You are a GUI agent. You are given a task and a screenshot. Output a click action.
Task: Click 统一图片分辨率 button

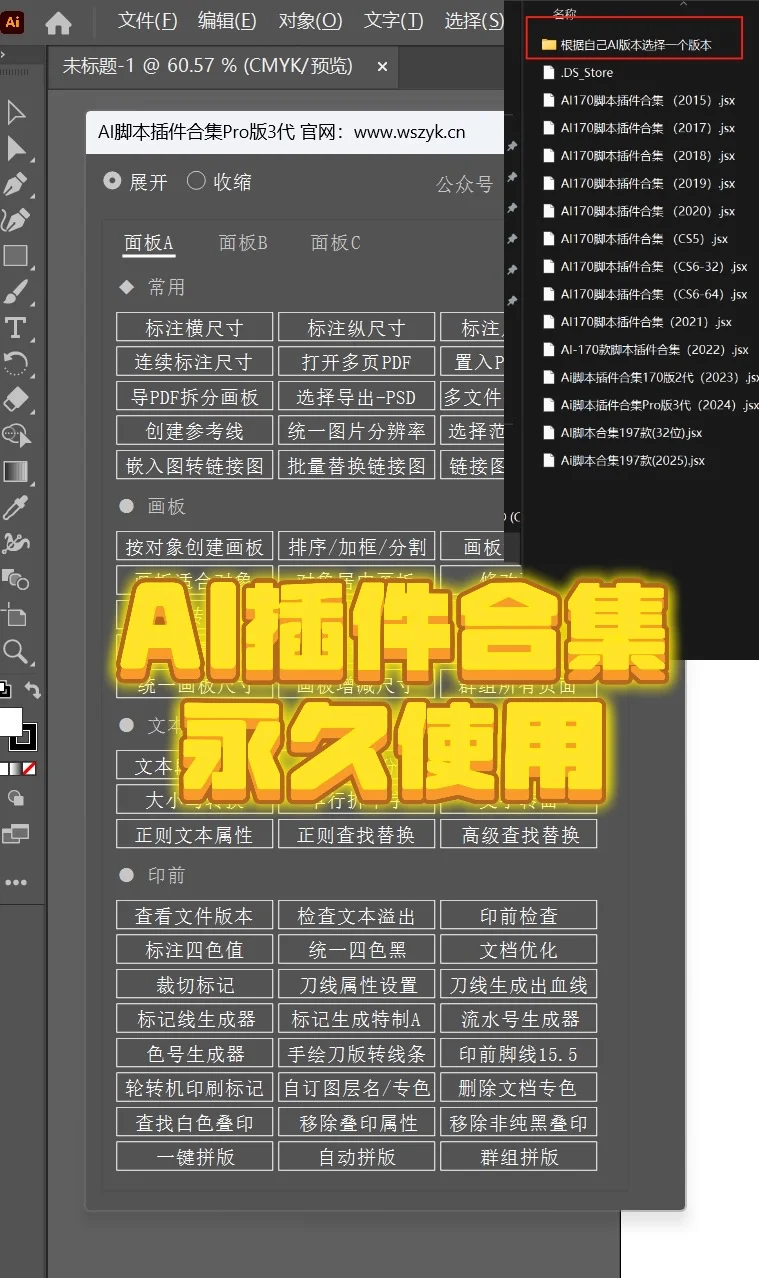tap(356, 431)
